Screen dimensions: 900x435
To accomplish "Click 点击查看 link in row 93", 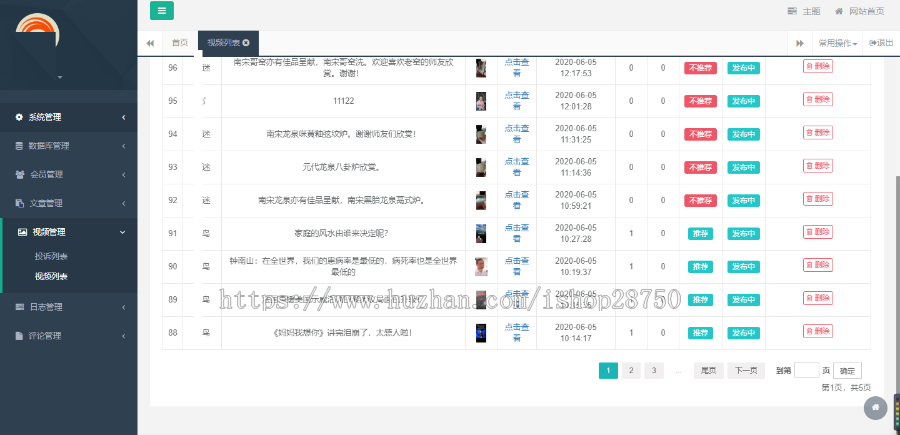I will (517, 167).
